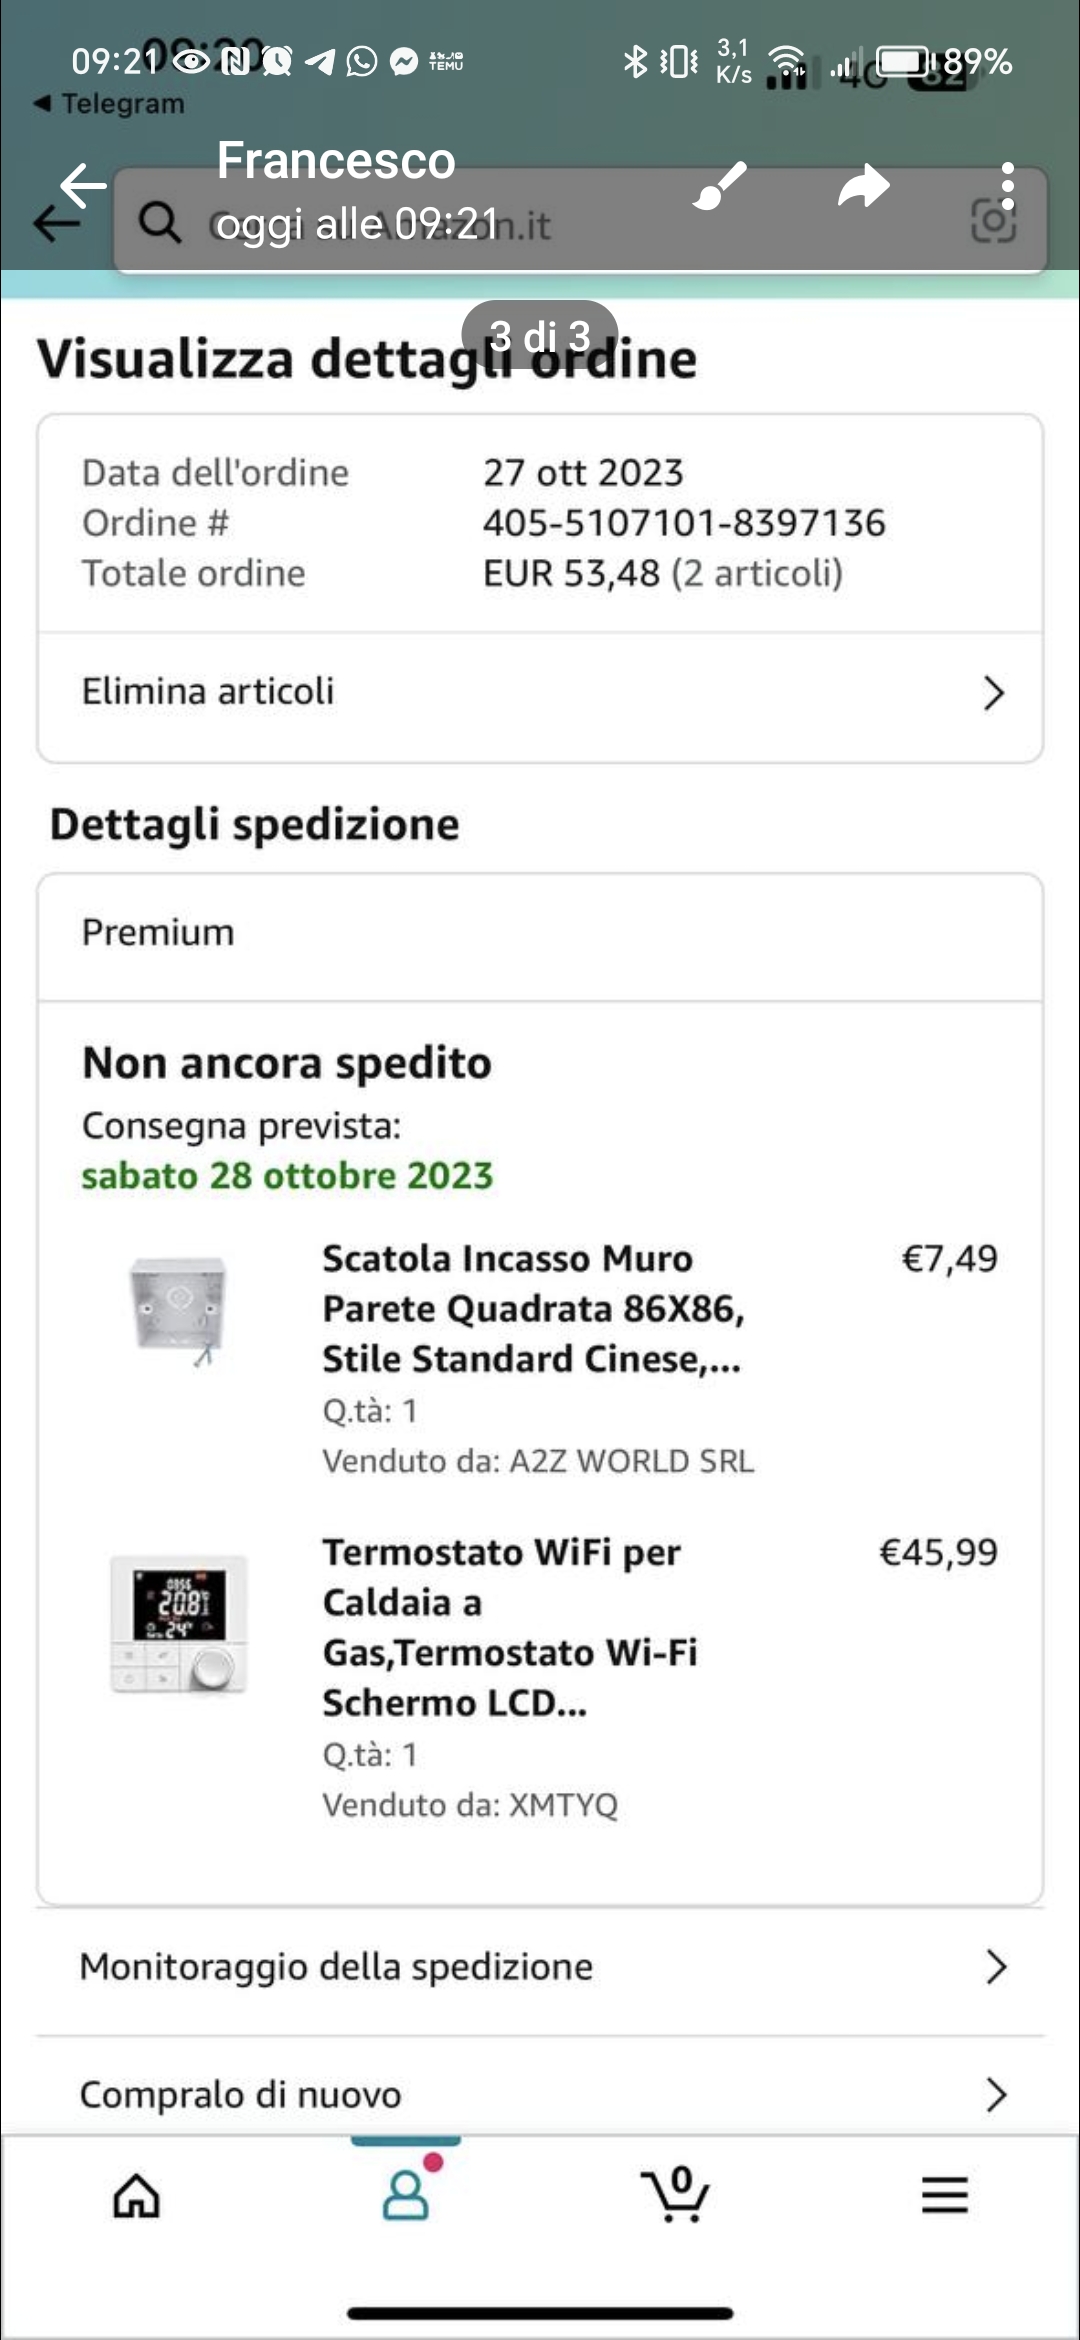Screen dimensions: 1080x2340
Task: Tap Scatola Incasso Muro product thumbnail
Action: [180, 1310]
